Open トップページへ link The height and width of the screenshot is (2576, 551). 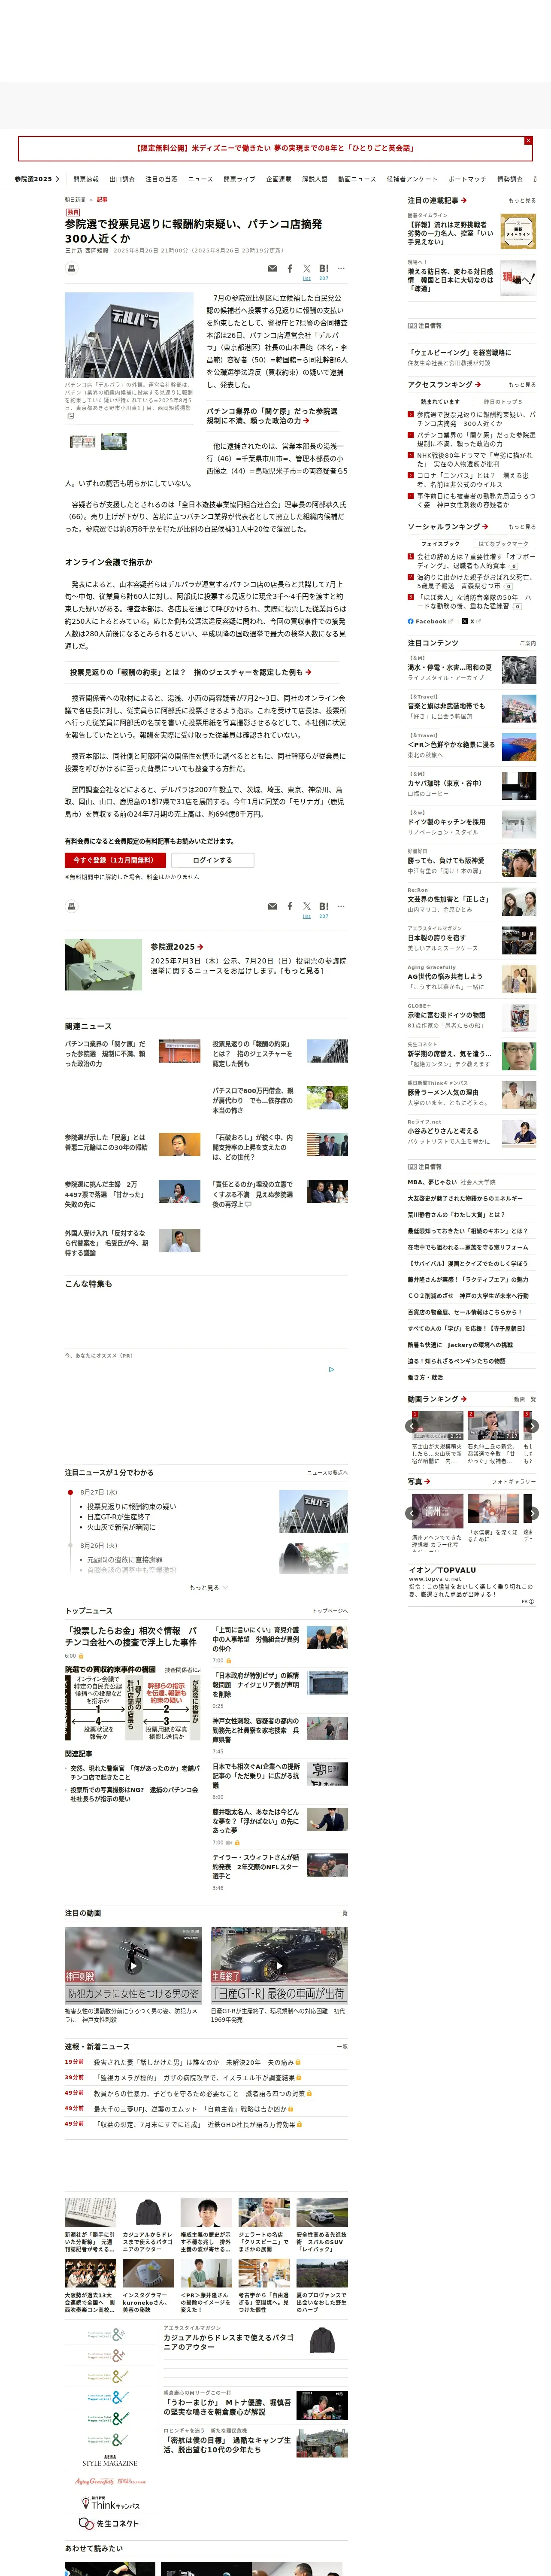pos(330,1611)
